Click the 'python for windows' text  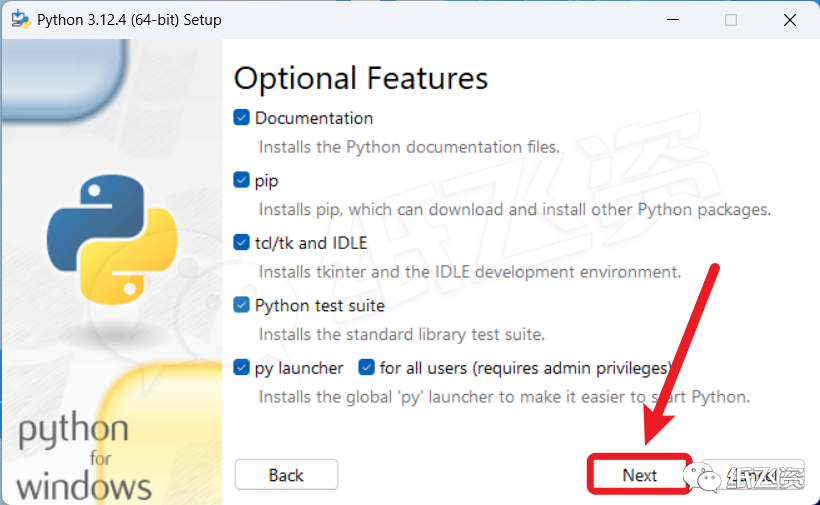pos(84,457)
